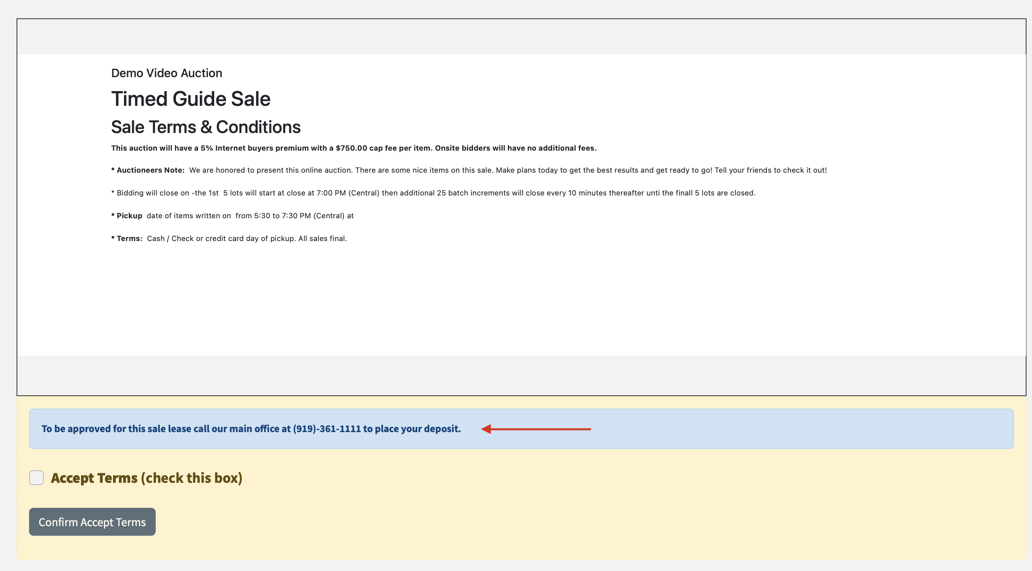Click the "Accept Terms (check this box)" label
This screenshot has height=571, width=1032.
(x=146, y=478)
